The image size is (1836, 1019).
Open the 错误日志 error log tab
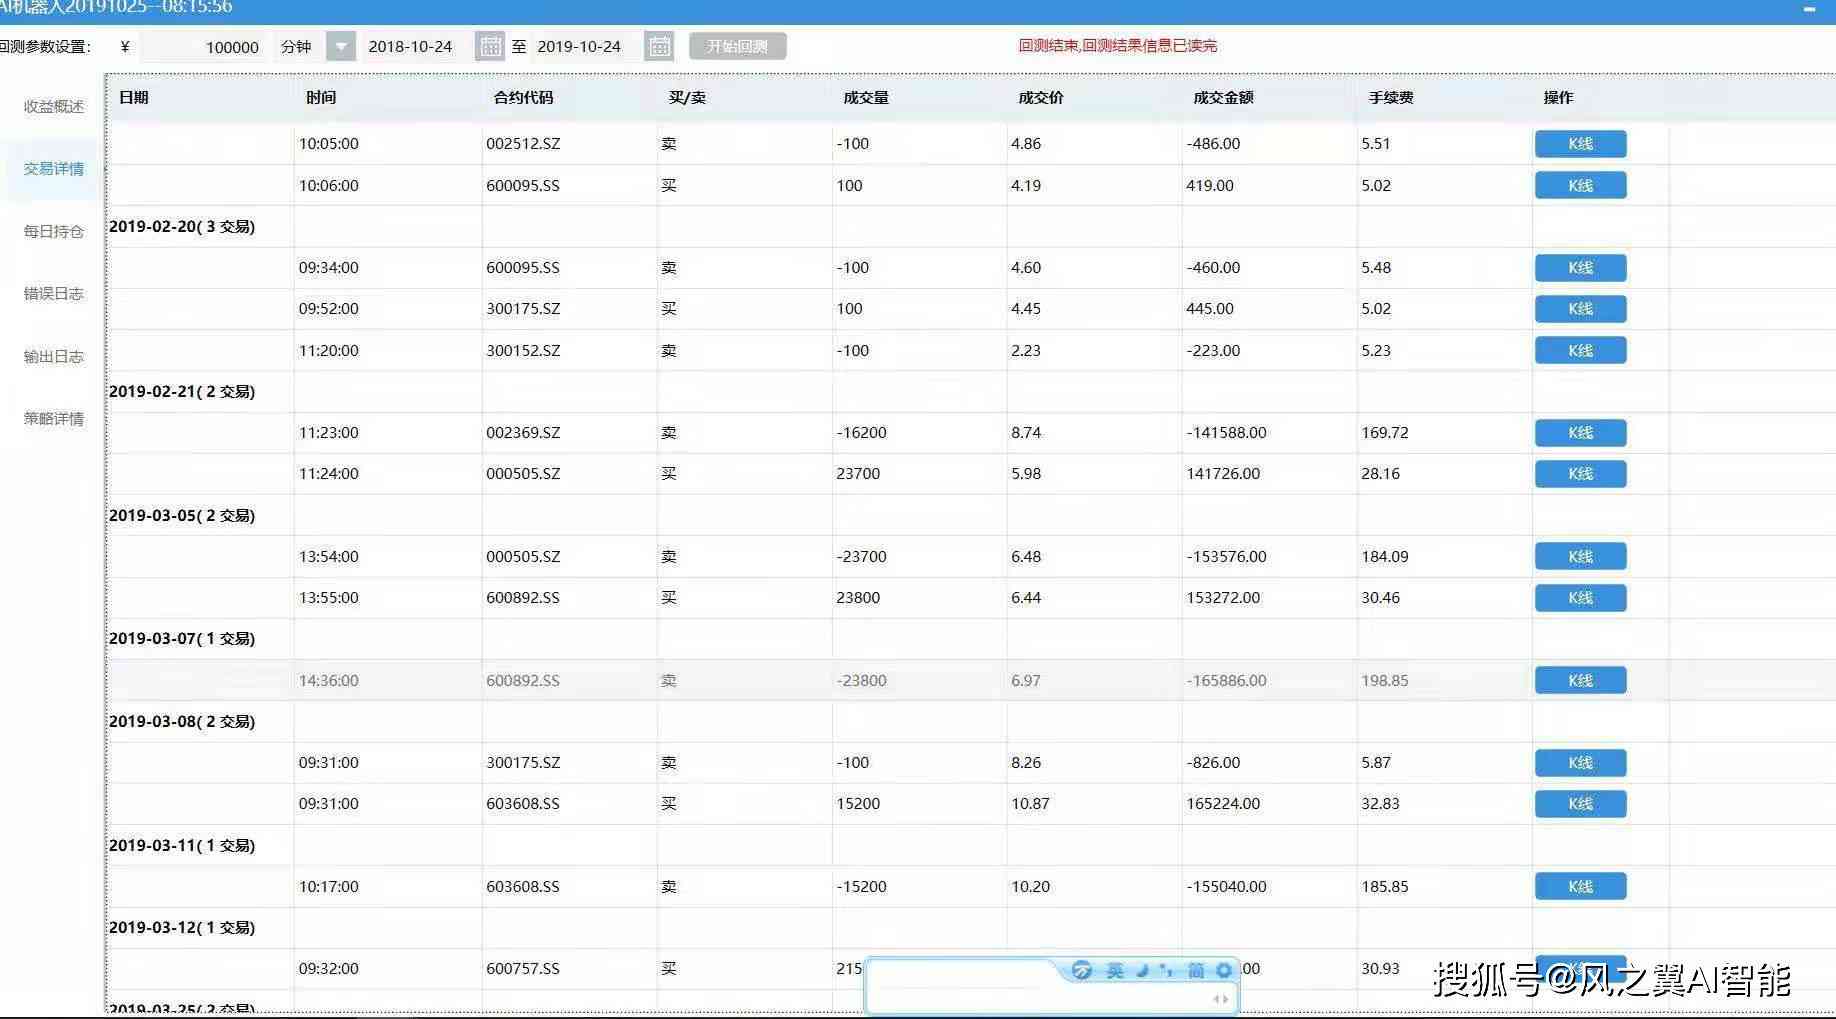[x=54, y=294]
